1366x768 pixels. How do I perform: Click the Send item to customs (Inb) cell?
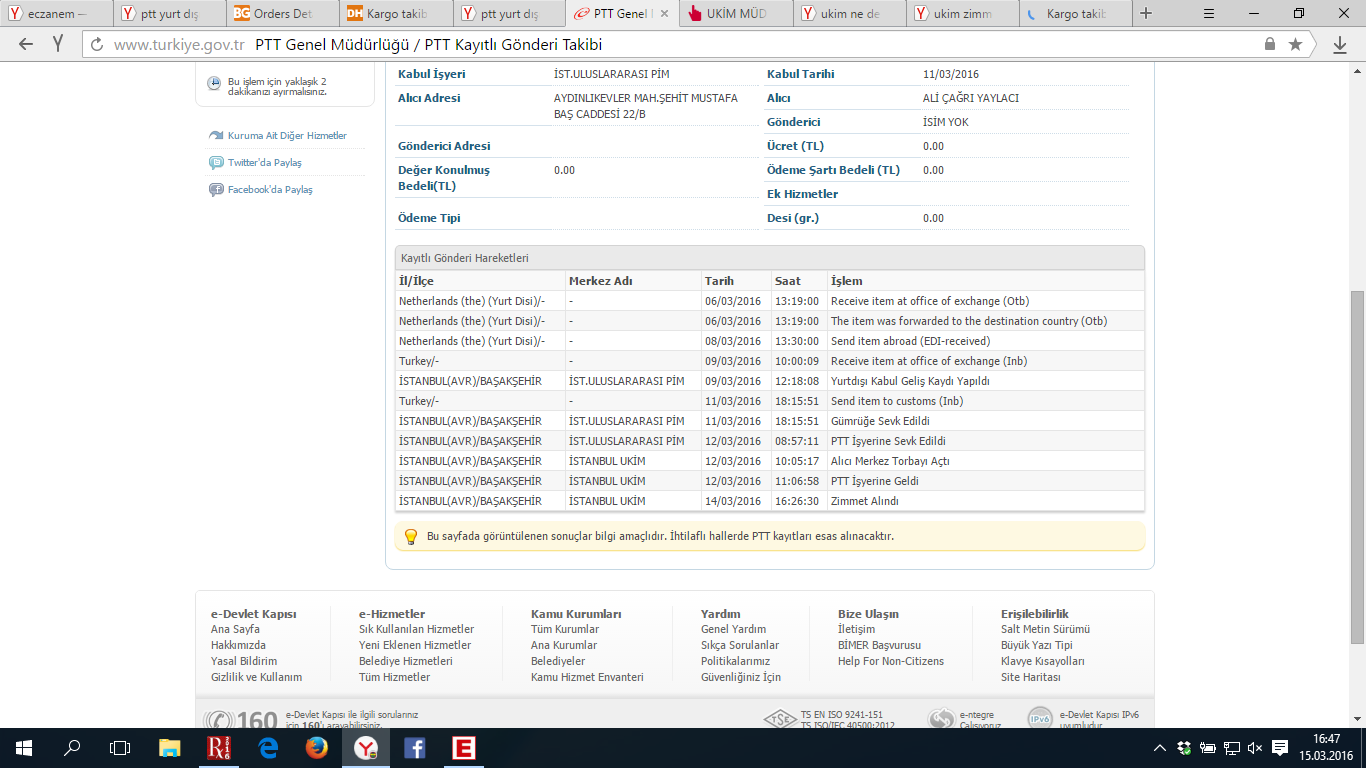986,401
